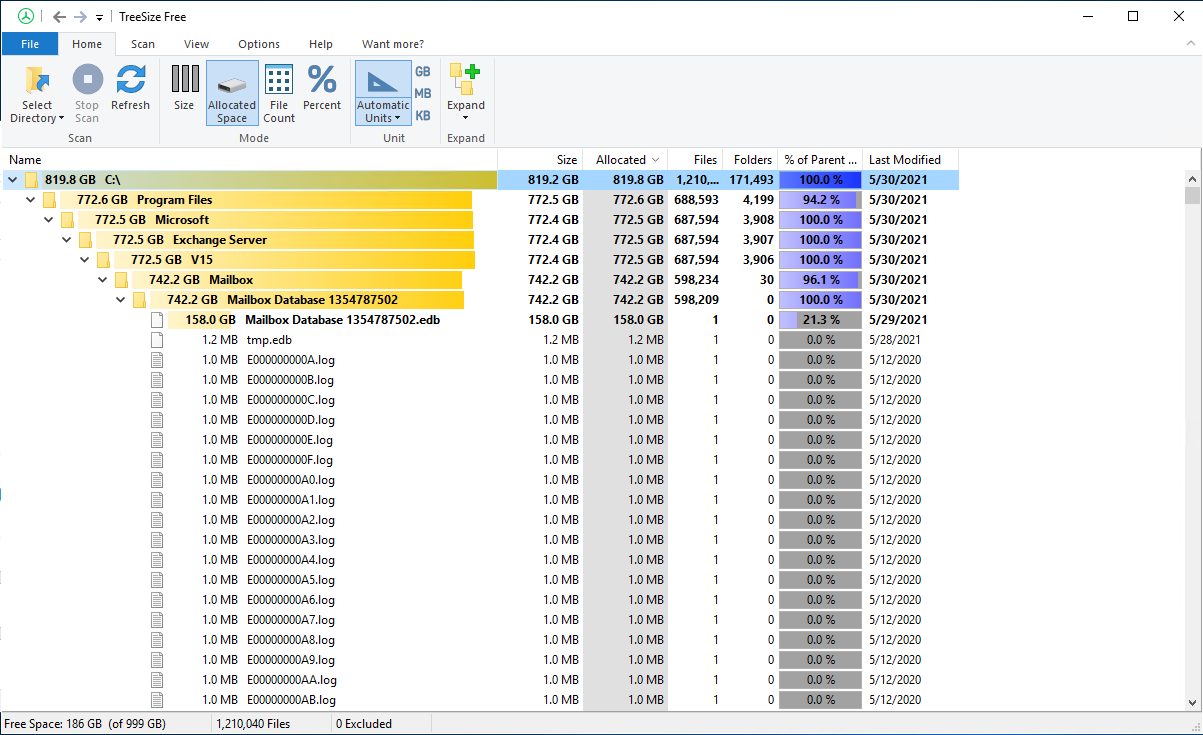1203x735 pixels.
Task: Collapse the ribbon with the chevron
Action: [1190, 44]
